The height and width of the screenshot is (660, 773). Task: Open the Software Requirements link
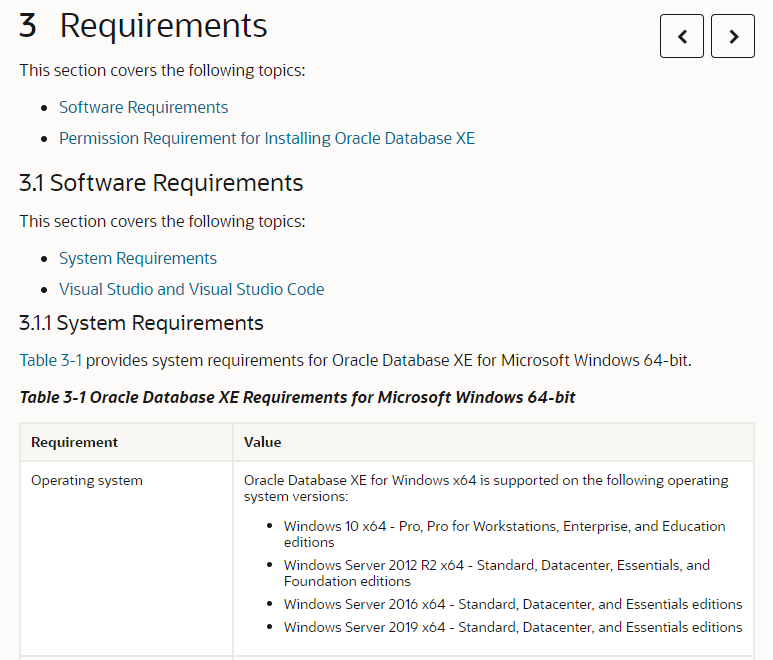pyautogui.click(x=143, y=107)
